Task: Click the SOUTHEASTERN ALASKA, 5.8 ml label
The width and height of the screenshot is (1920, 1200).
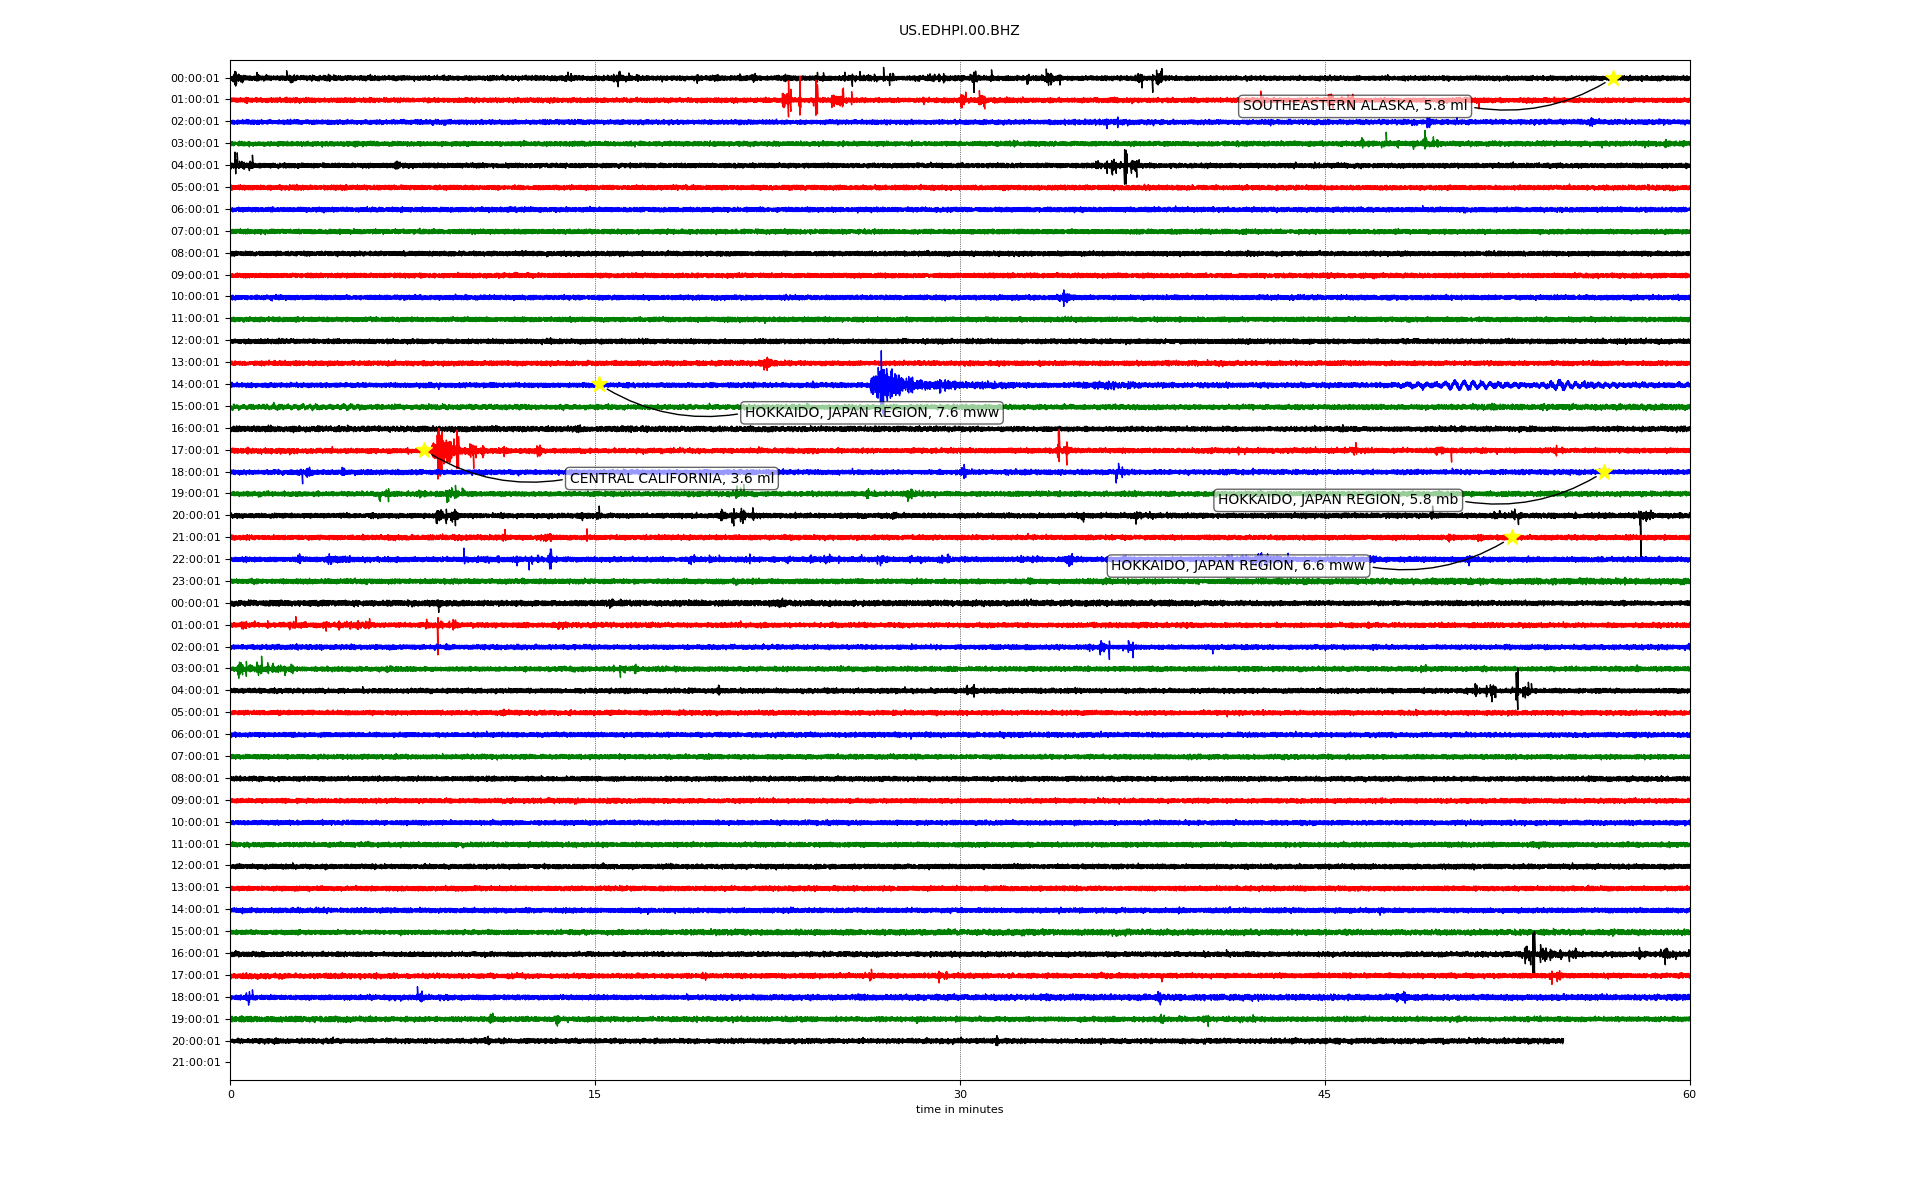Action: click(1354, 106)
